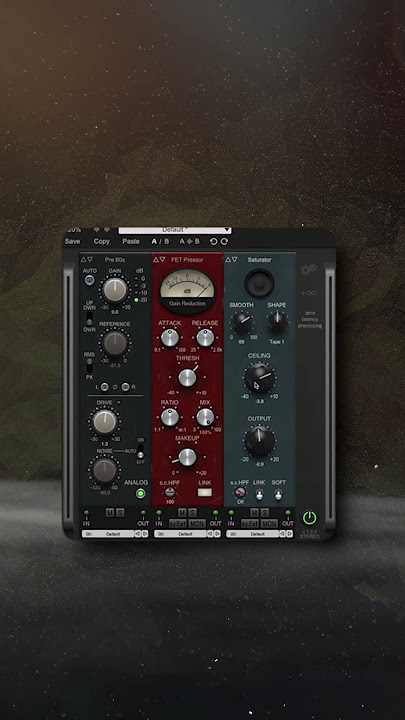The image size is (405, 720).
Task: Open FET Pressor 00: Default preset box
Action: point(180,534)
